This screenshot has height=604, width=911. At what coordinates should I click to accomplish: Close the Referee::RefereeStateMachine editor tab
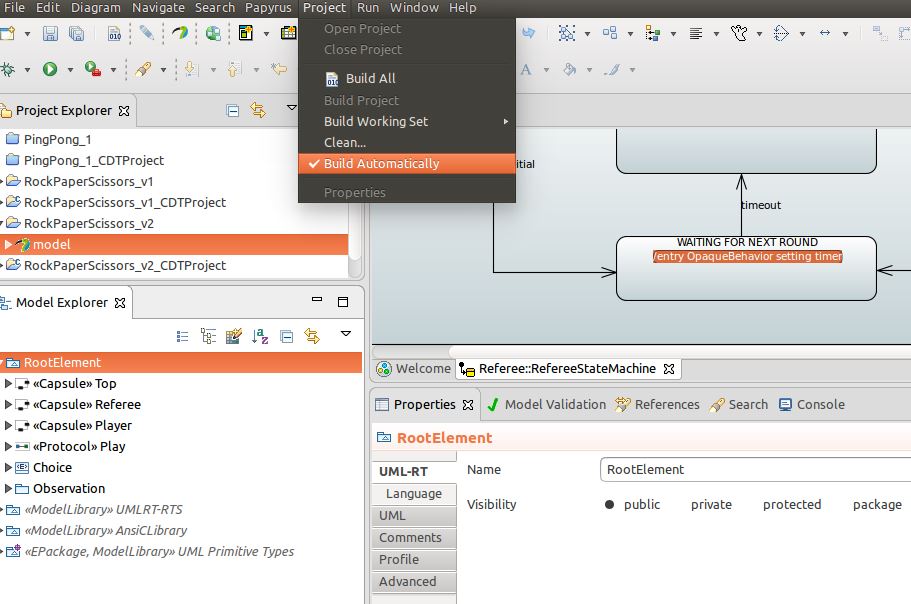pos(669,369)
